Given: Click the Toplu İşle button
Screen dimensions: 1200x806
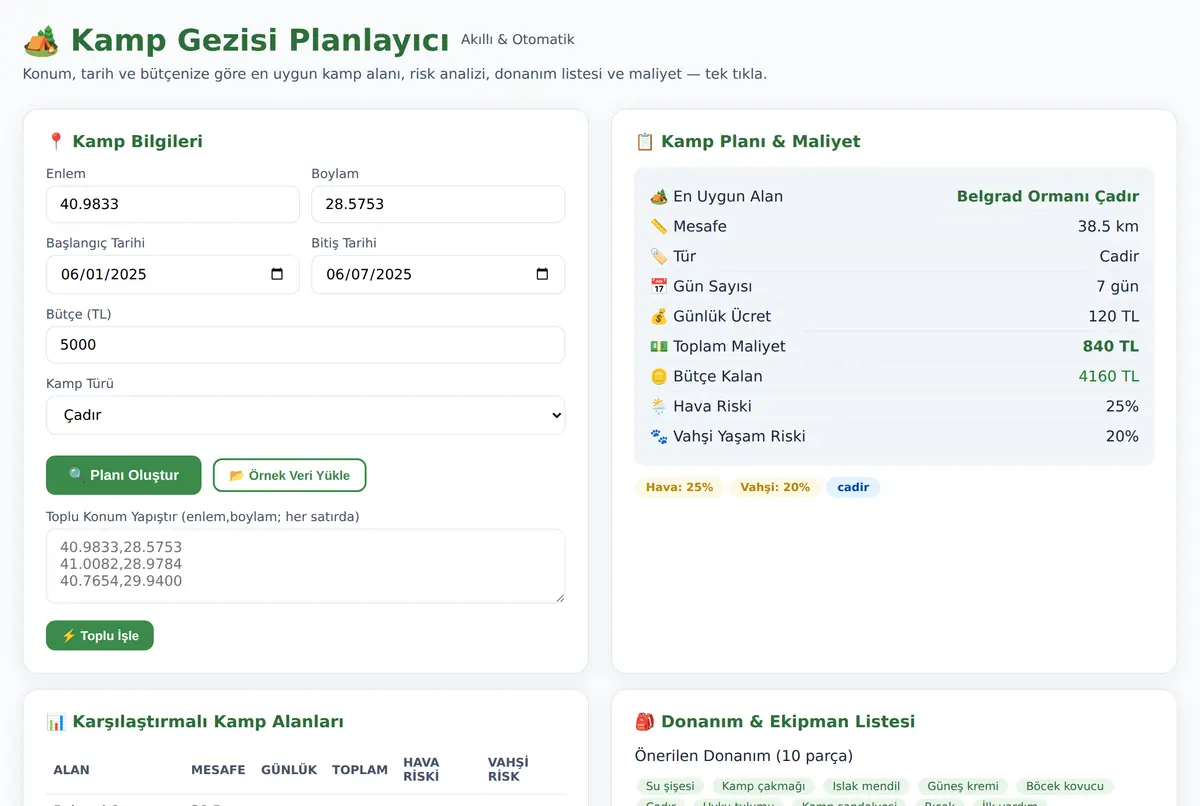Looking at the screenshot, I should click(100, 635).
